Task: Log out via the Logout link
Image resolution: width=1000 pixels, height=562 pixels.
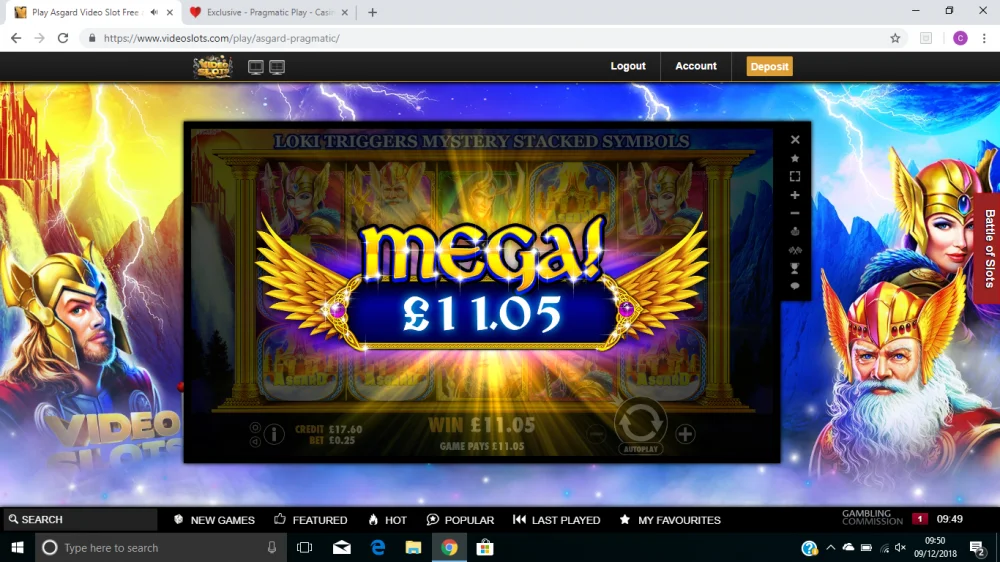Action: pos(628,66)
